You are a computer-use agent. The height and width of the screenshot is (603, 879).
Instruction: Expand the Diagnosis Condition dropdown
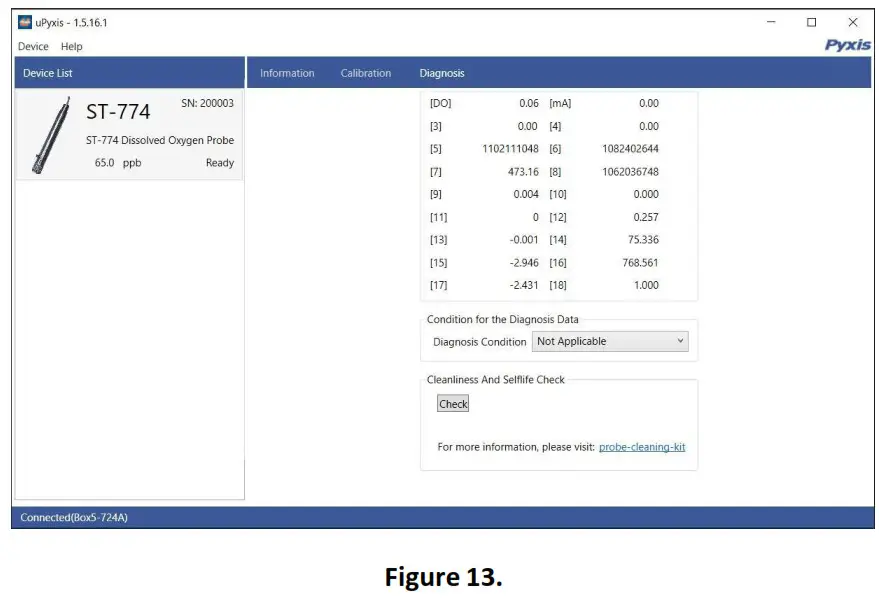(610, 341)
